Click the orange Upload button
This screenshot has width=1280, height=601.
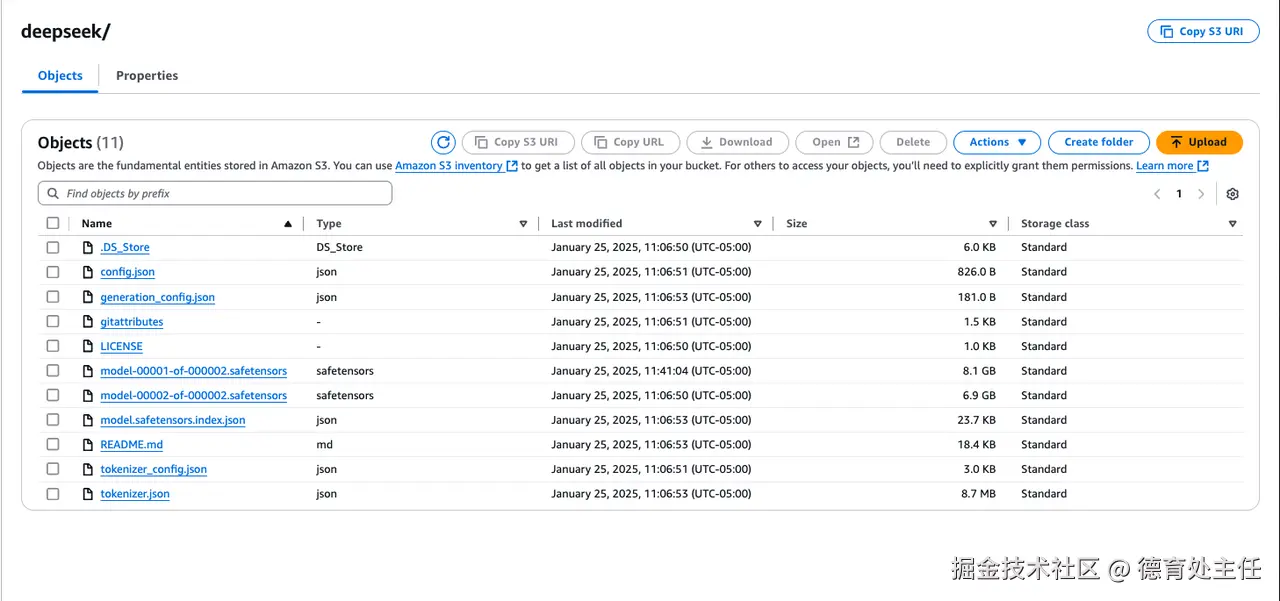(1199, 142)
